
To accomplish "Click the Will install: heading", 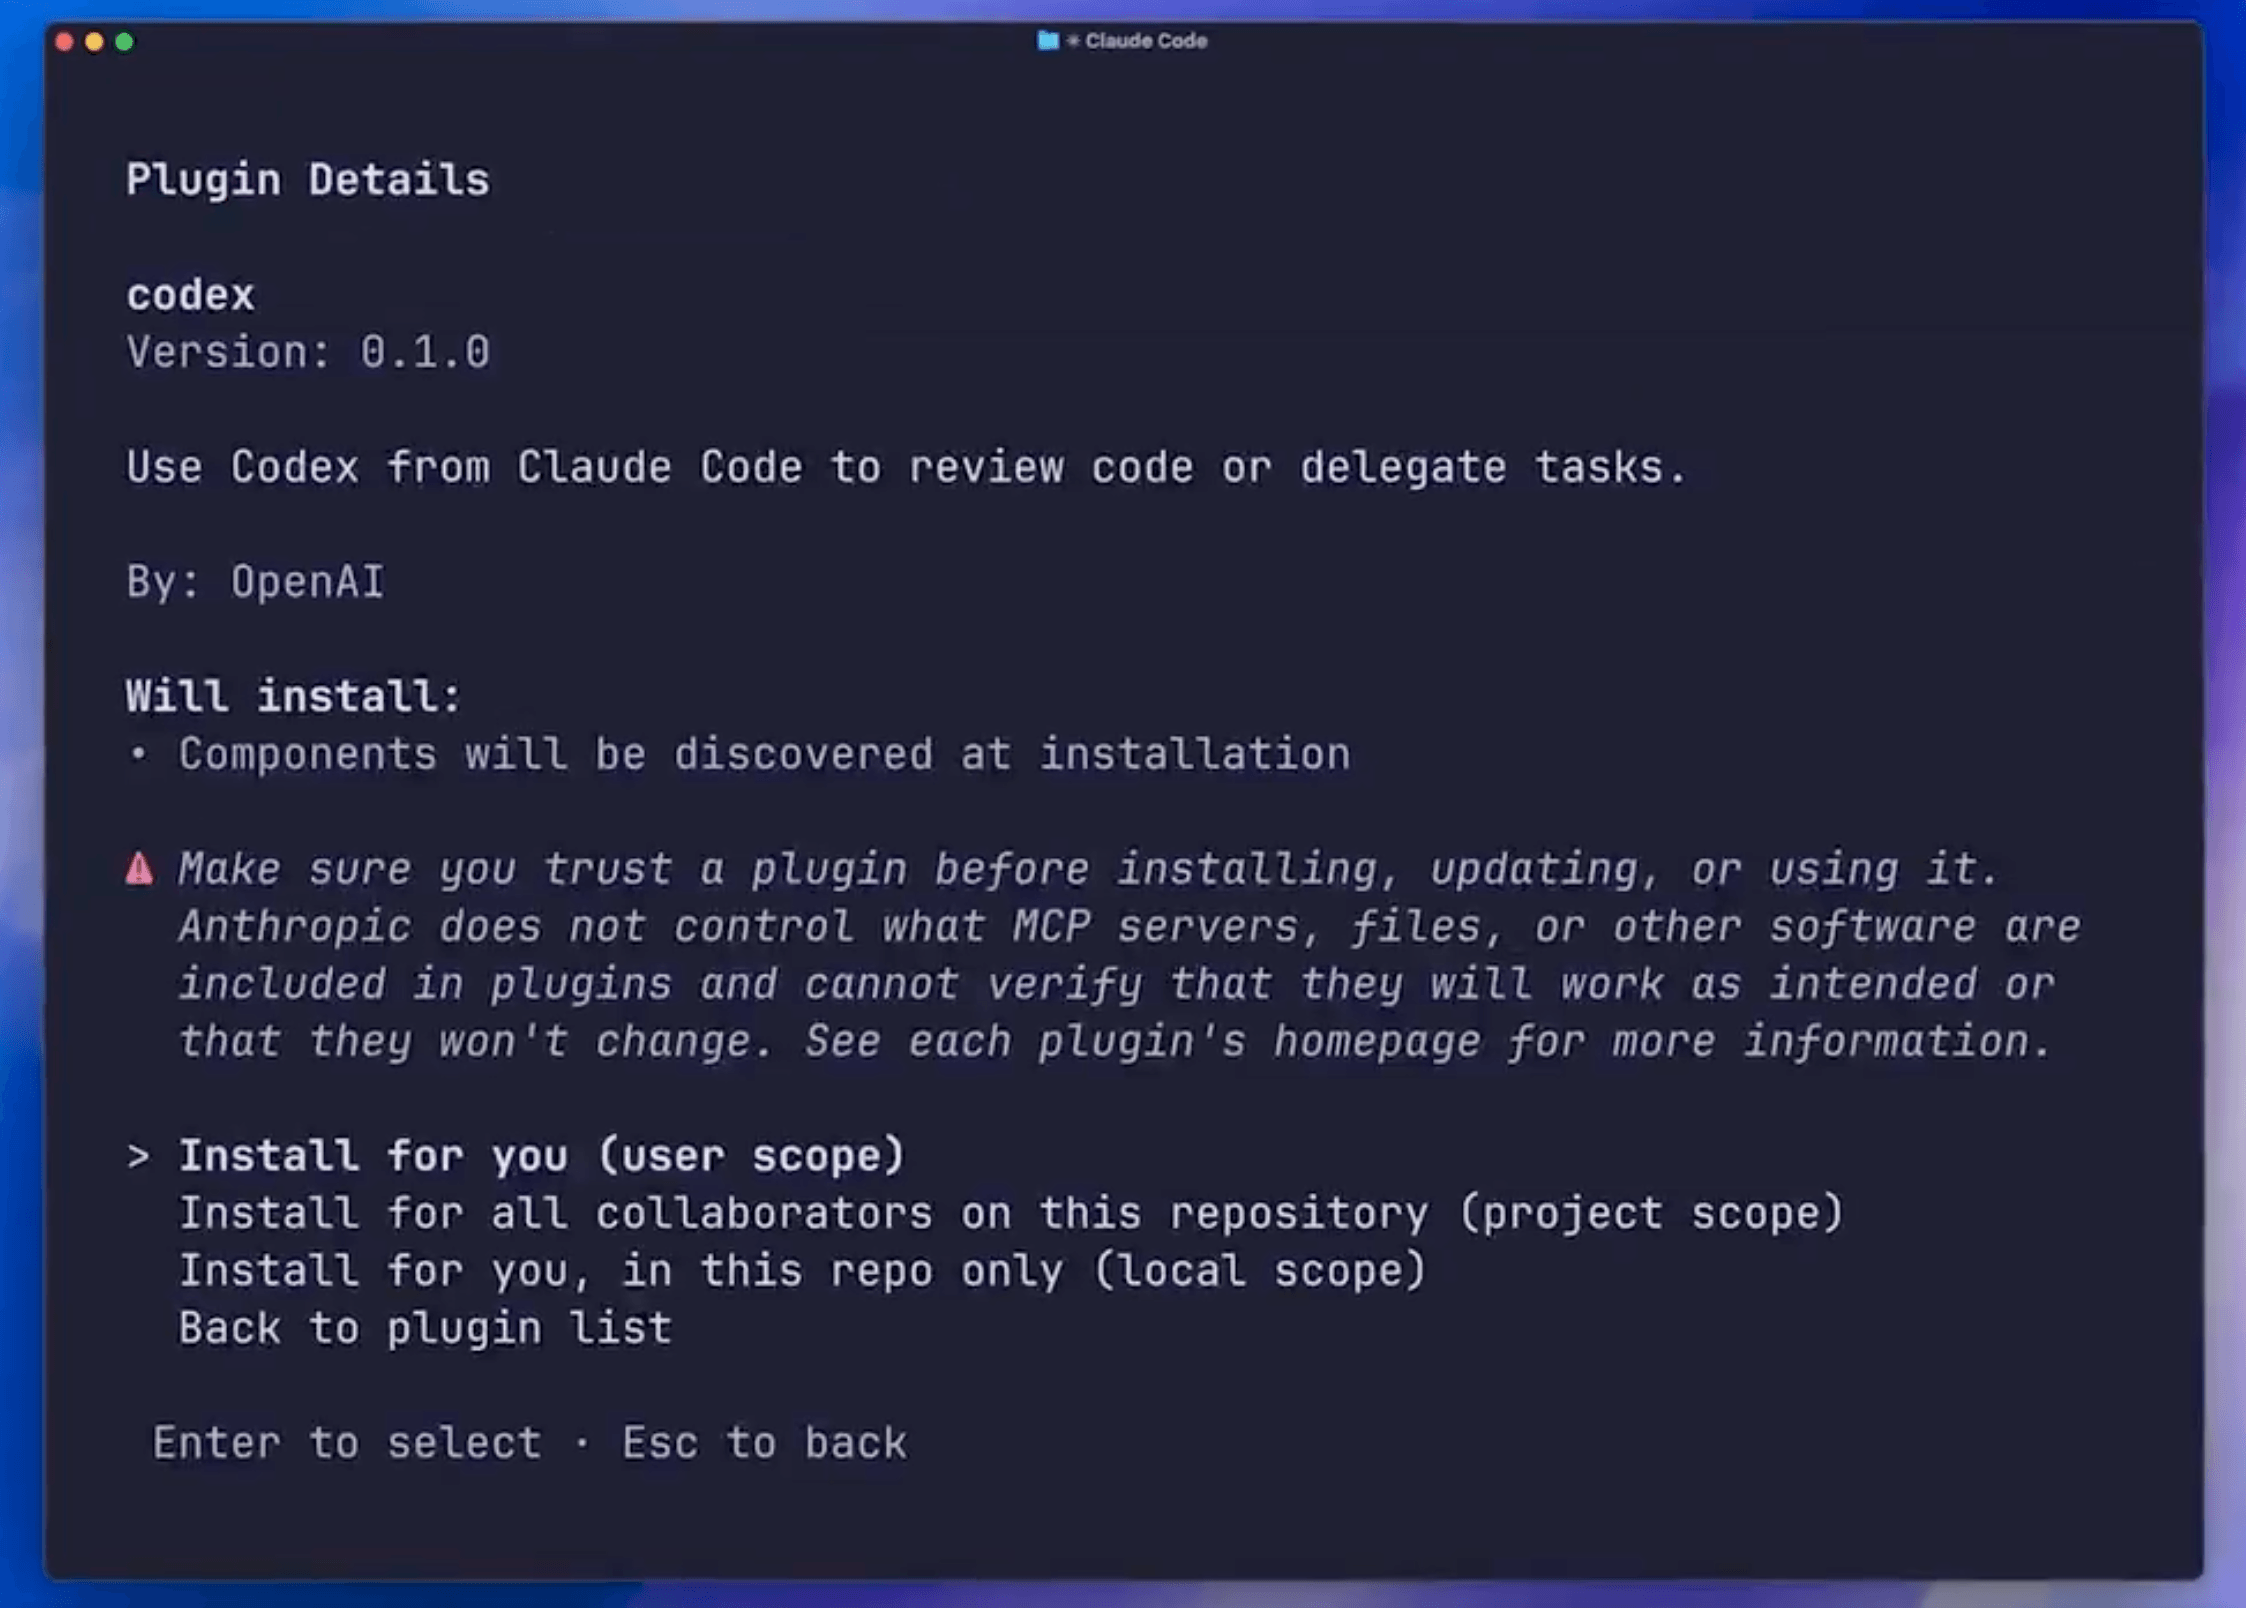I will [x=293, y=696].
